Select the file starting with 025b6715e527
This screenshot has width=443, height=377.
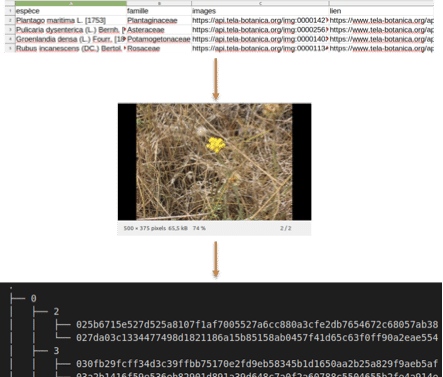click(x=257, y=324)
